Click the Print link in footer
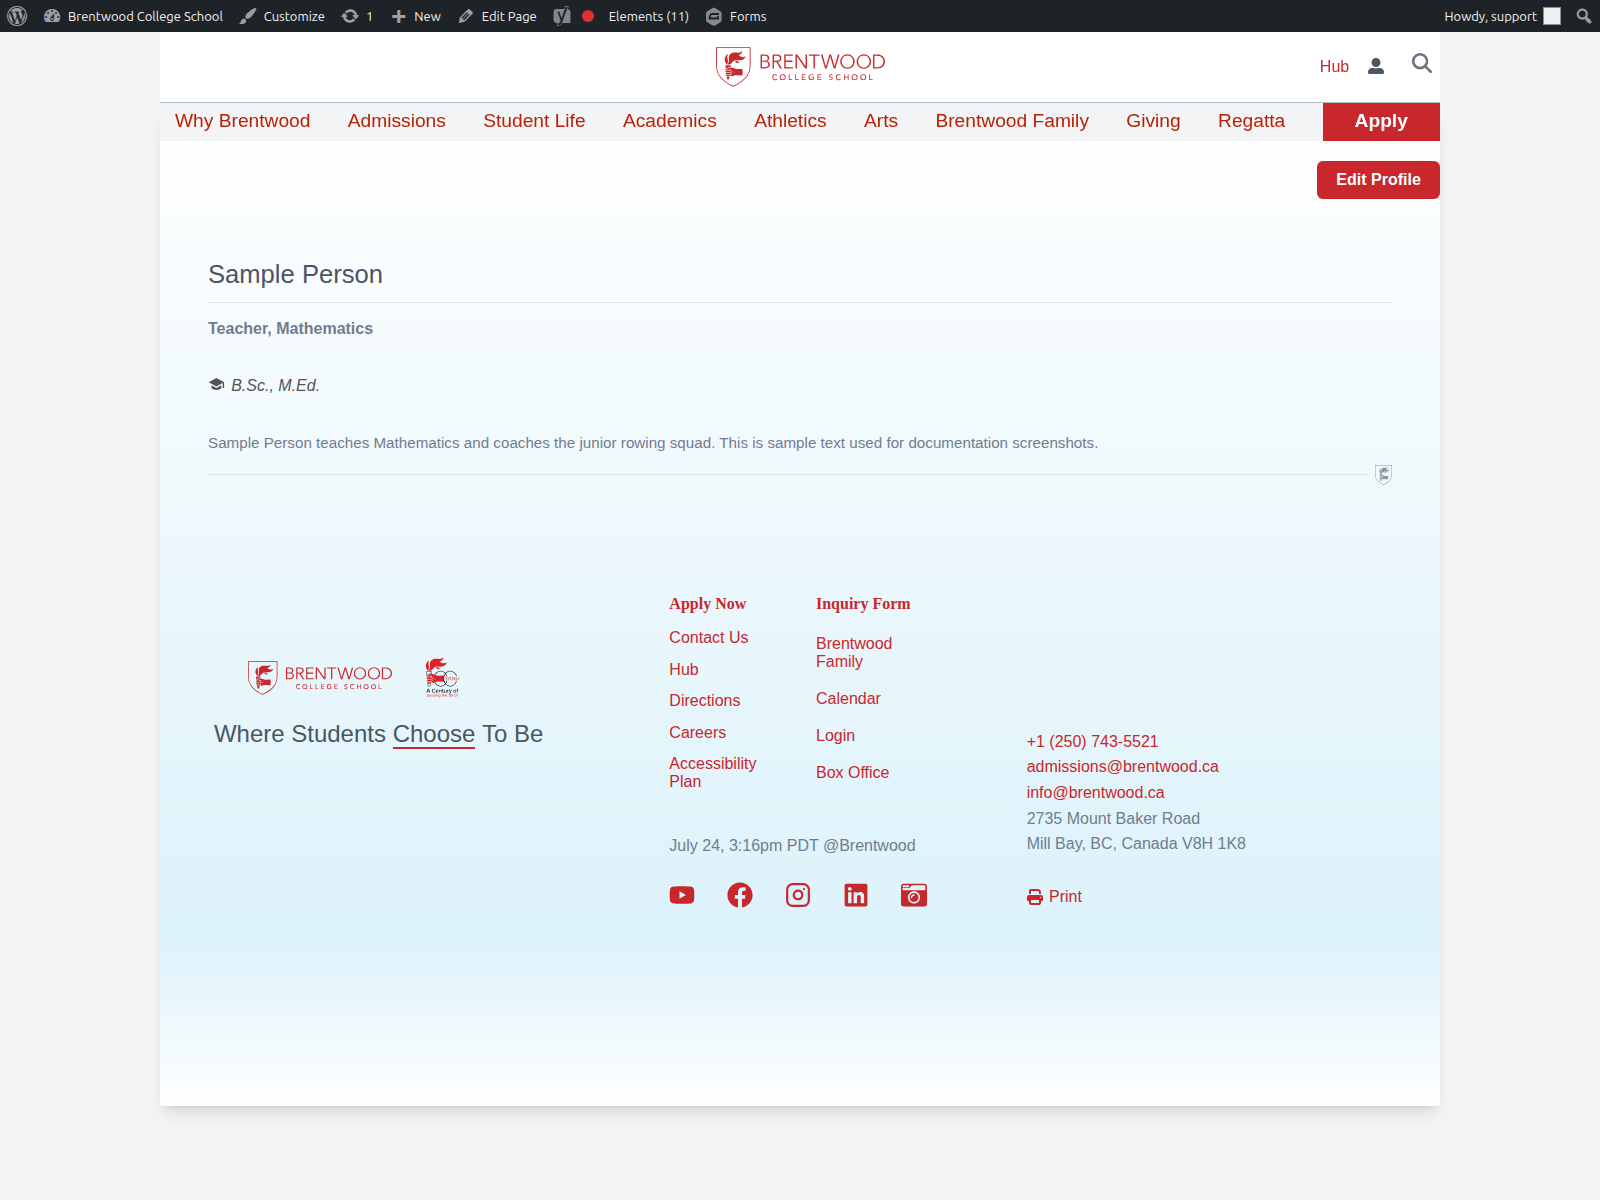 (x=1054, y=897)
